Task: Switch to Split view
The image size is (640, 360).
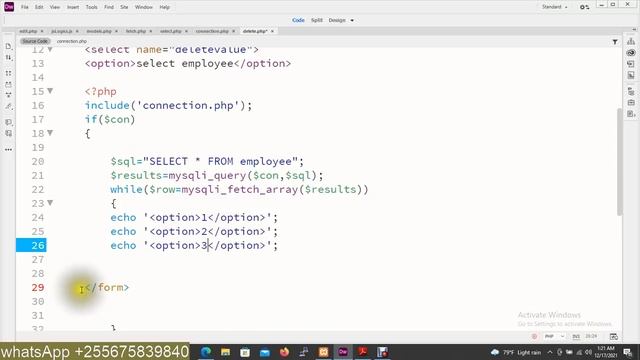Action: 317,20
